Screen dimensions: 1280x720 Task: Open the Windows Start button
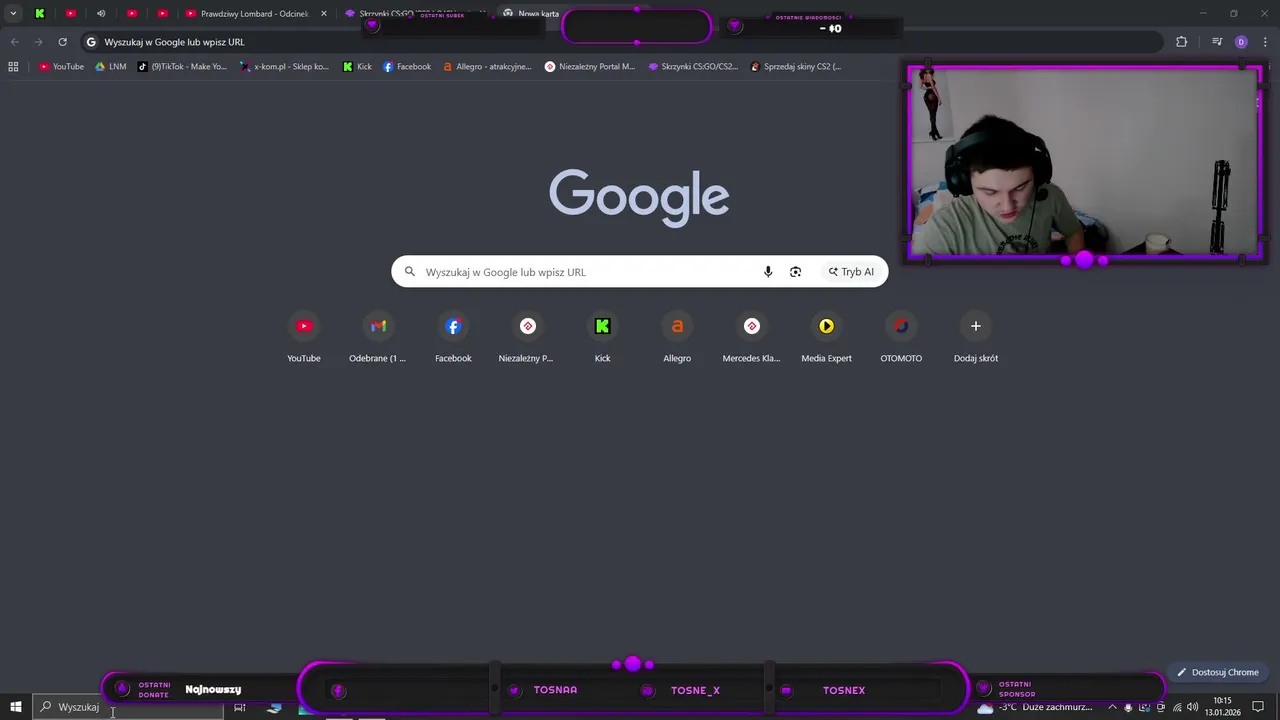coord(16,707)
